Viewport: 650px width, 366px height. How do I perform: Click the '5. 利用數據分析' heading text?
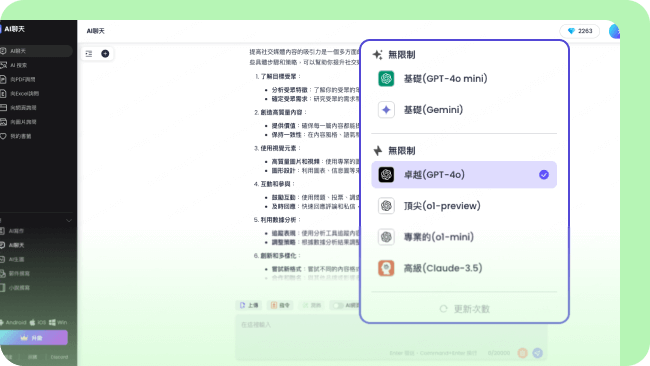tap(277, 220)
